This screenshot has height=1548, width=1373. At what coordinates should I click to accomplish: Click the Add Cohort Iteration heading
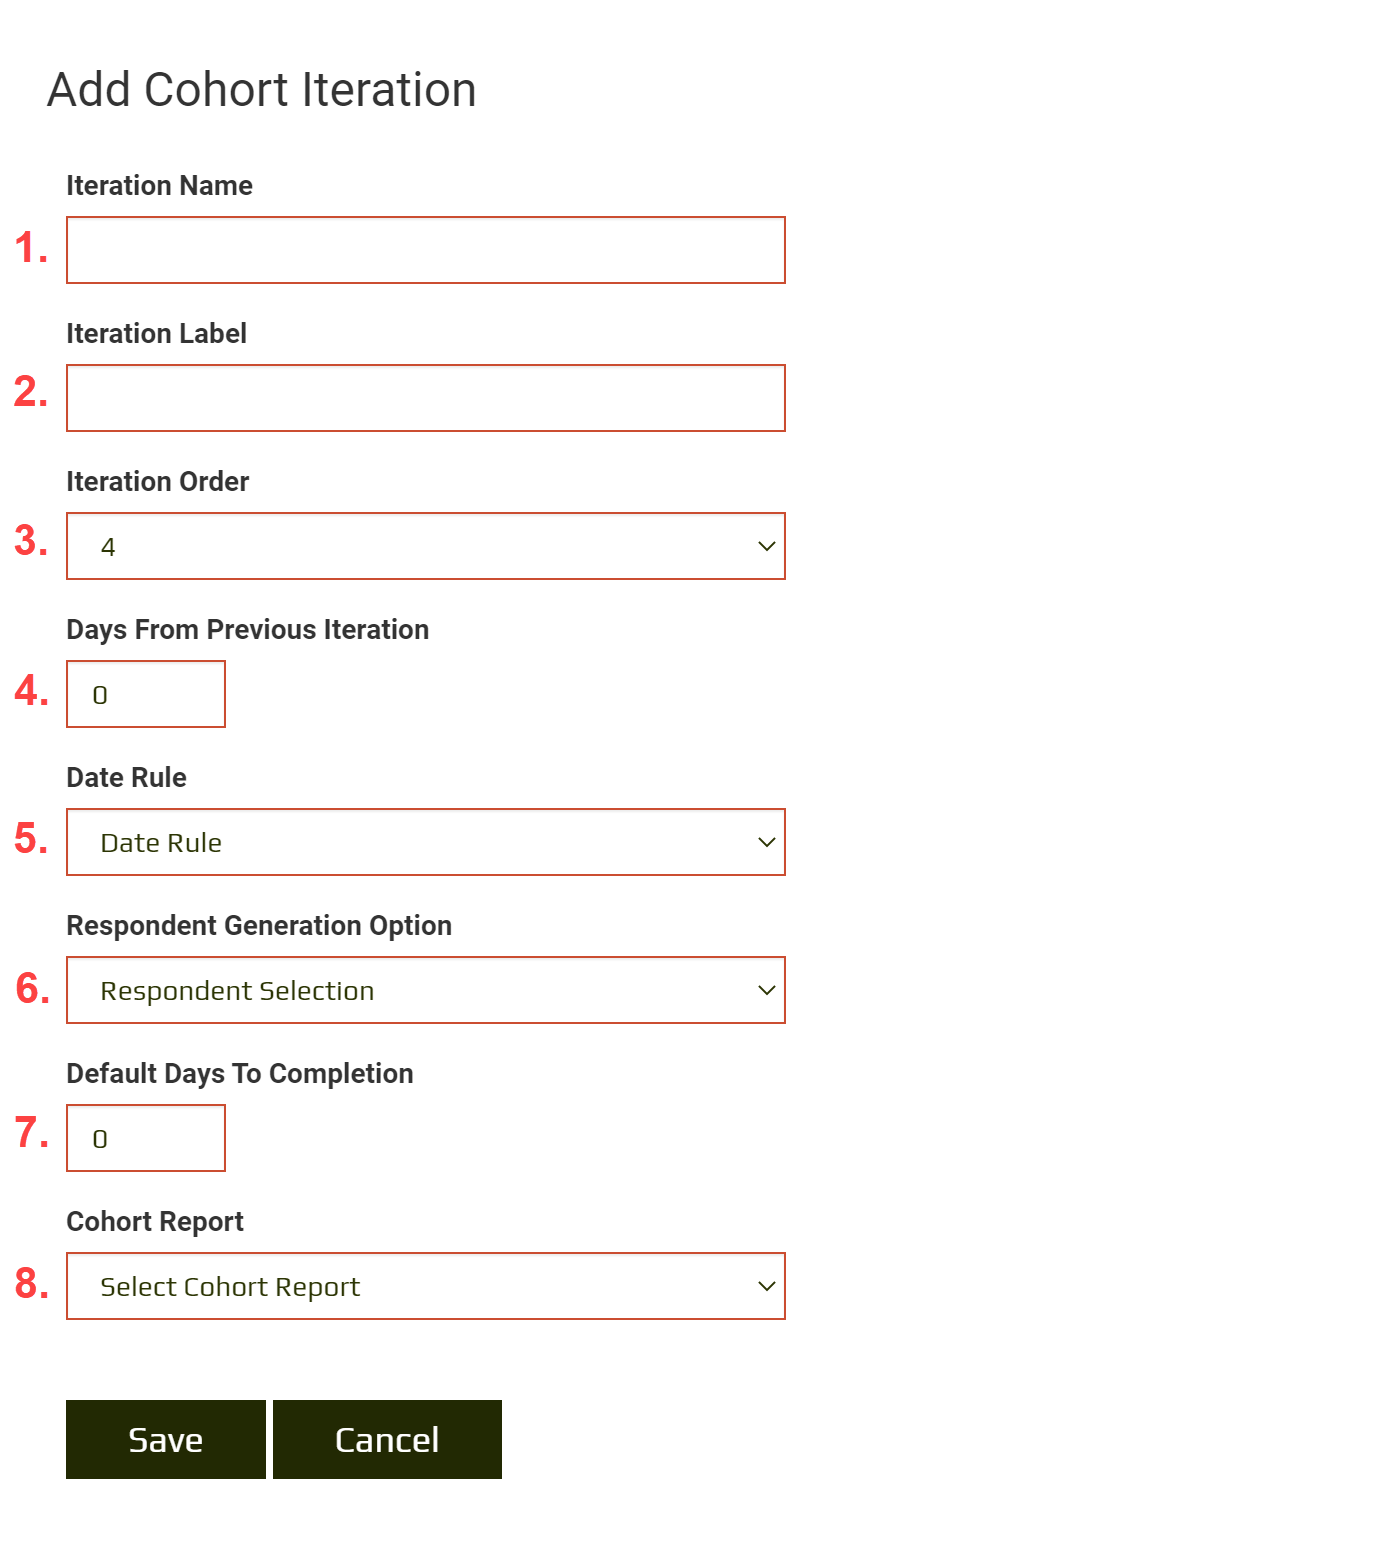(x=260, y=90)
